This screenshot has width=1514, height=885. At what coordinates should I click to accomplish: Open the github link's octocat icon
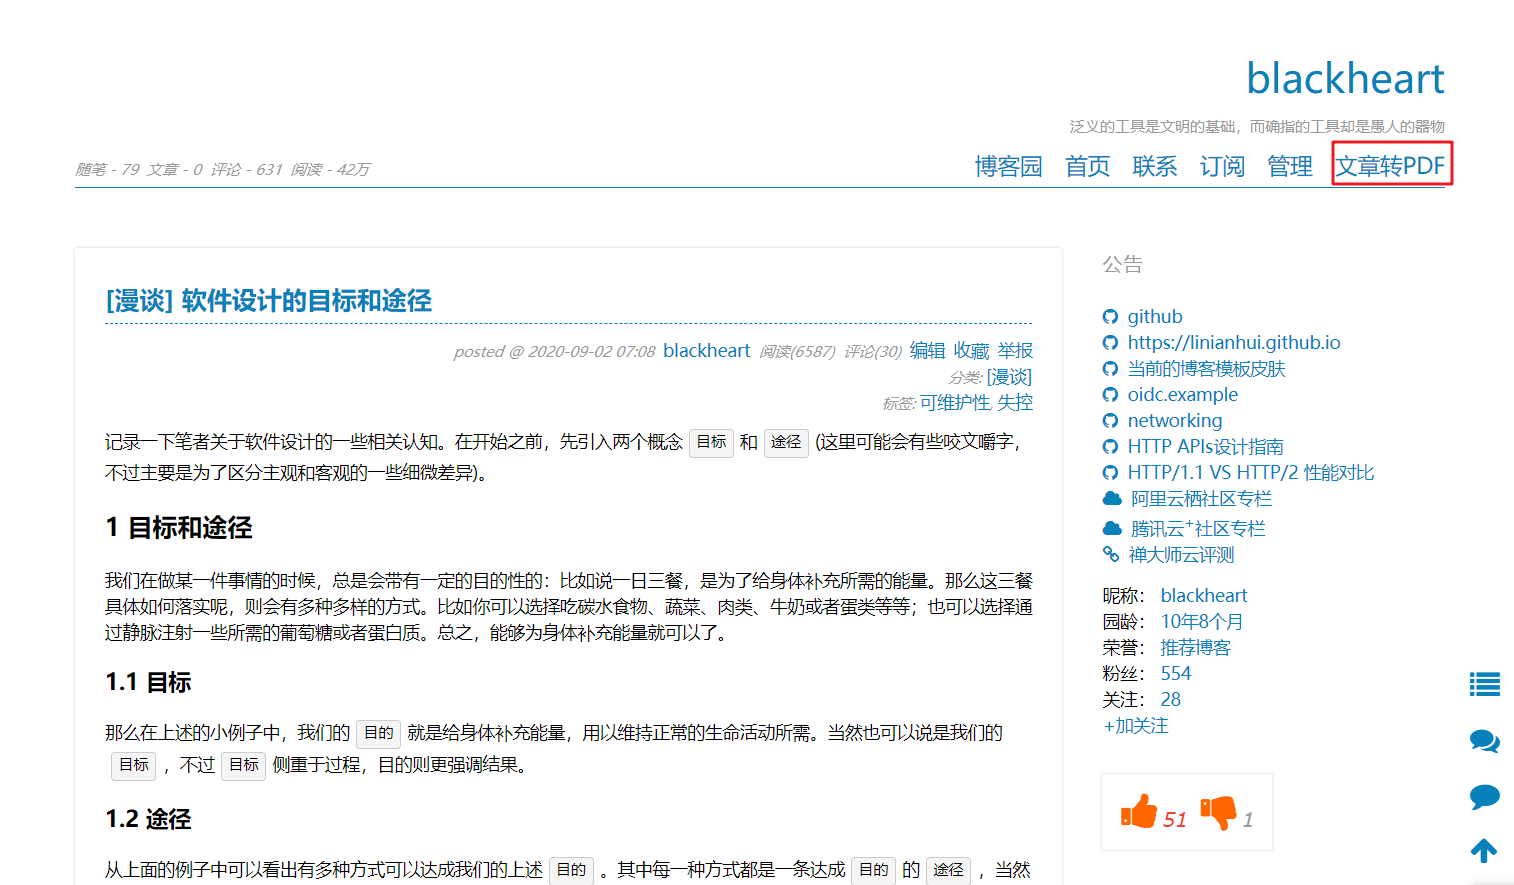coord(1111,316)
